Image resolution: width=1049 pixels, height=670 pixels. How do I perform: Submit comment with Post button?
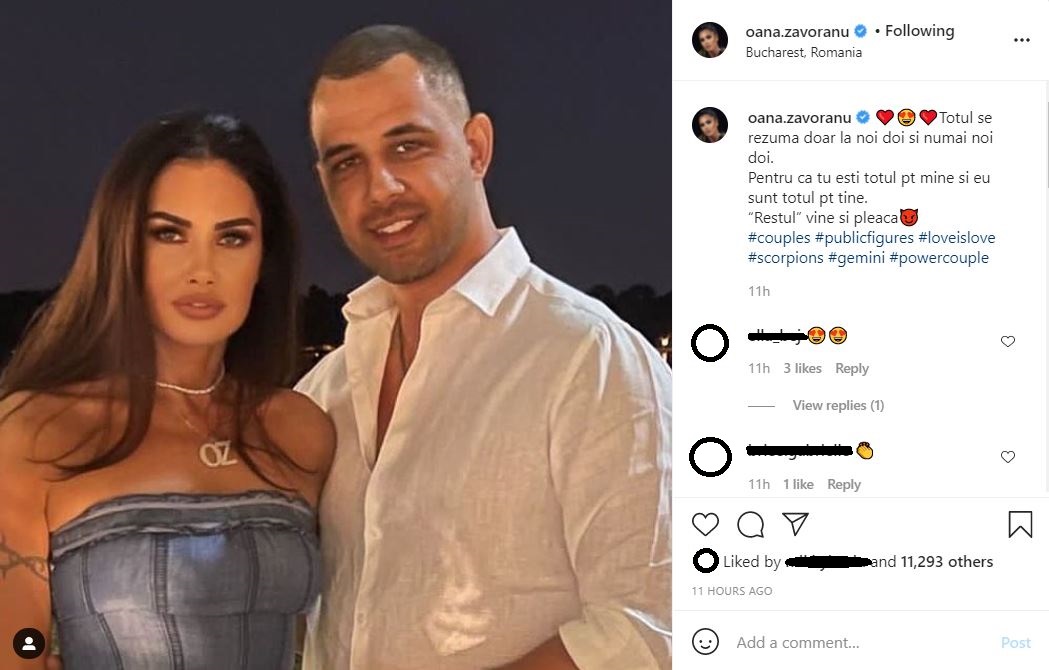click(1016, 643)
